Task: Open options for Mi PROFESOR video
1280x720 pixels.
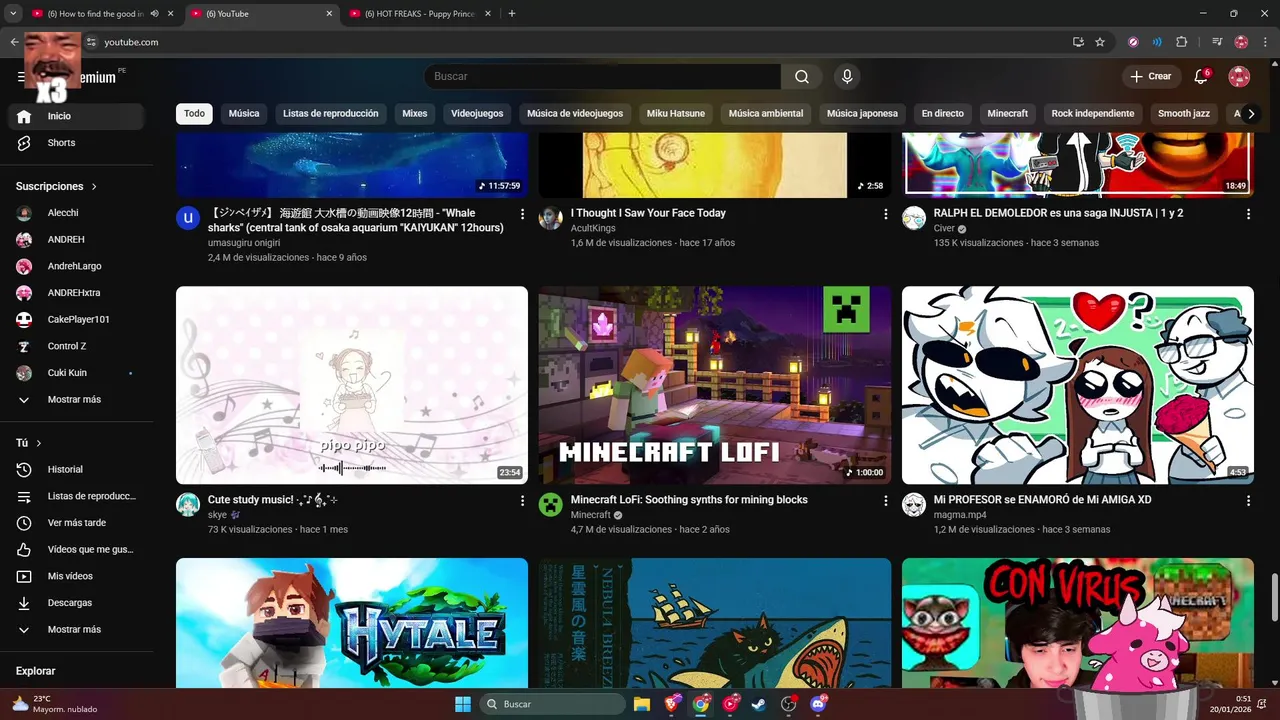Action: pyautogui.click(x=1248, y=500)
